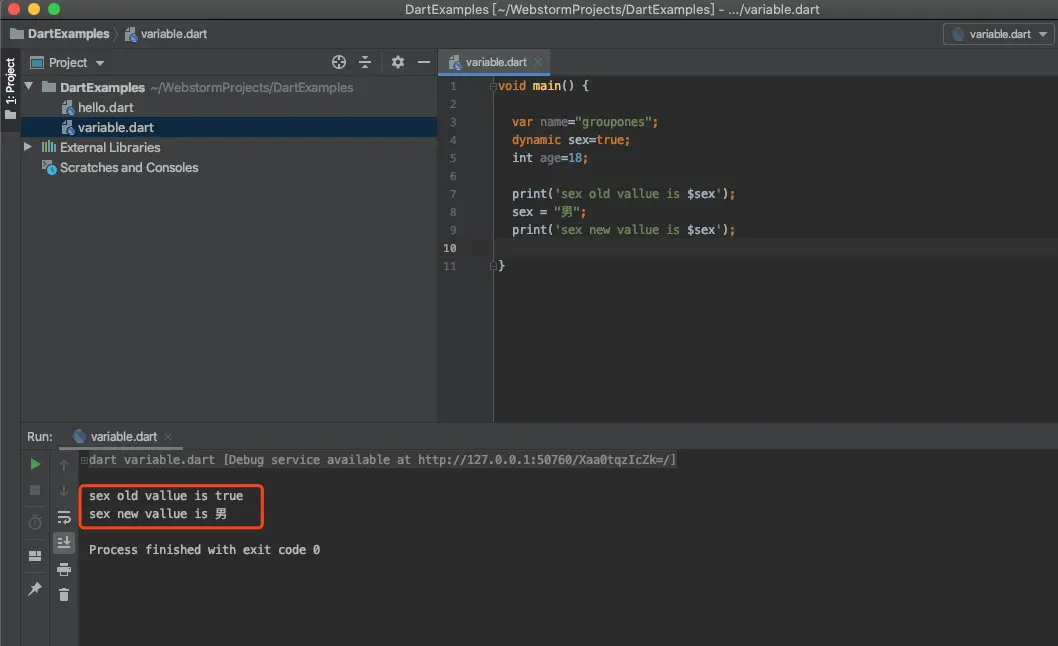The image size is (1058, 646).
Task: Click gutter line number 10
Action: [449, 248]
